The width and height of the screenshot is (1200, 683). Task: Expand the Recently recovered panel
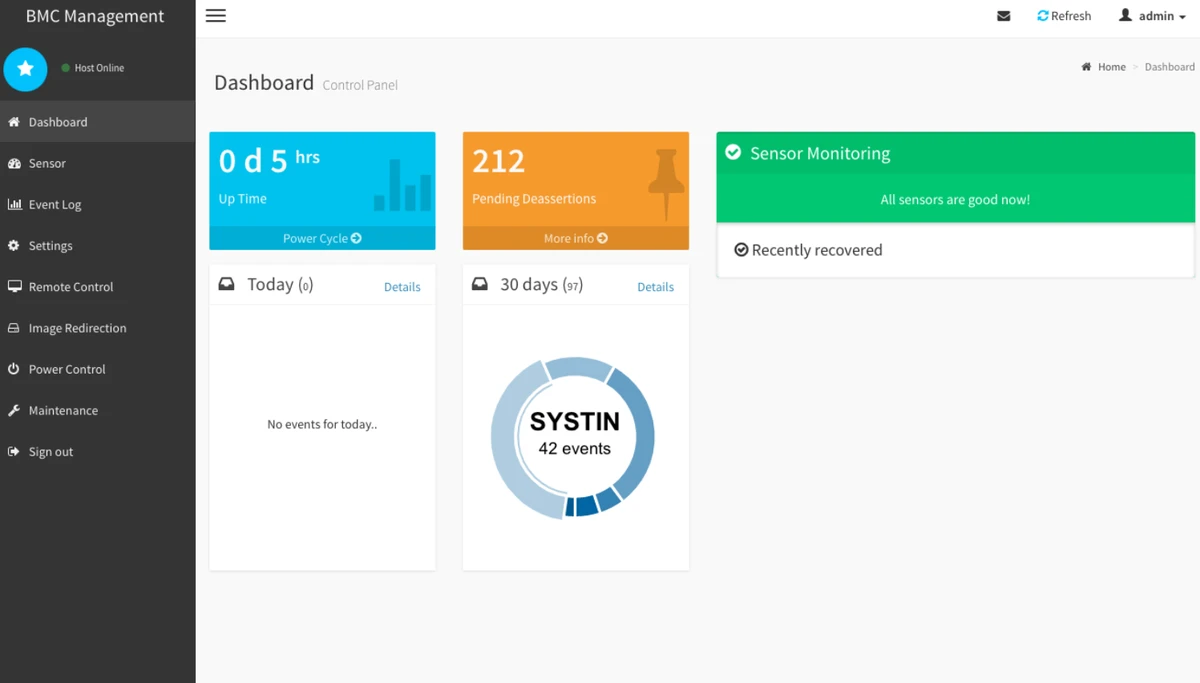coord(816,251)
